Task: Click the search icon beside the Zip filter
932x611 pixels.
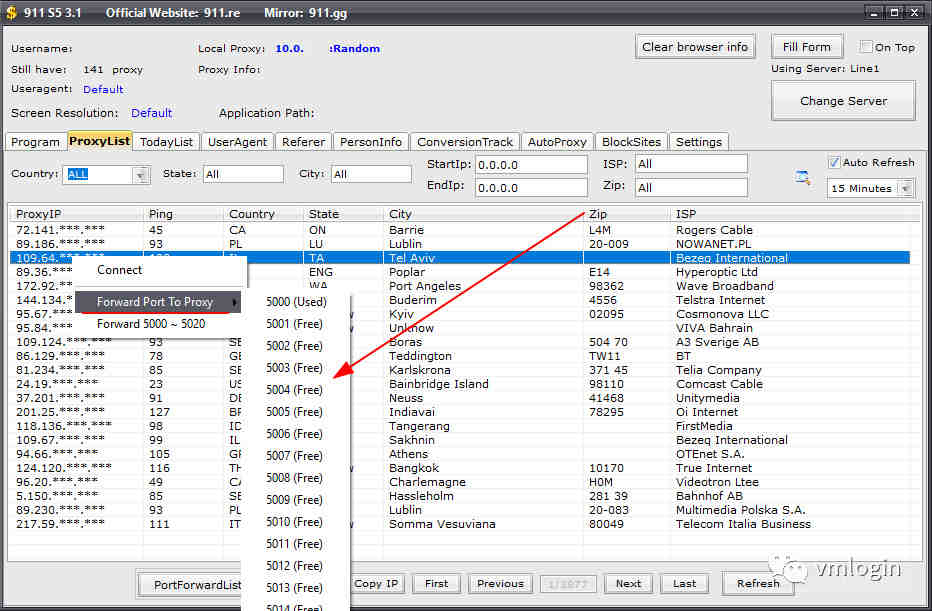Action: tap(802, 177)
